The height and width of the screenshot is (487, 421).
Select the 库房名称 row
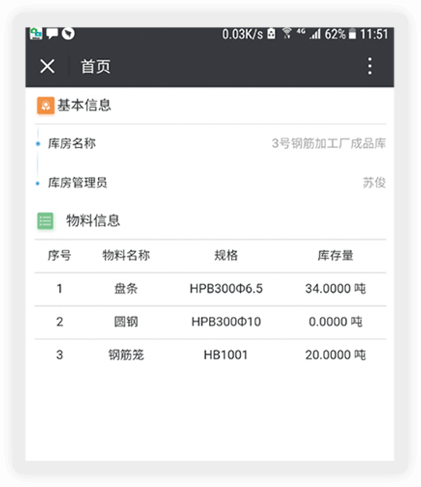[x=210, y=144]
